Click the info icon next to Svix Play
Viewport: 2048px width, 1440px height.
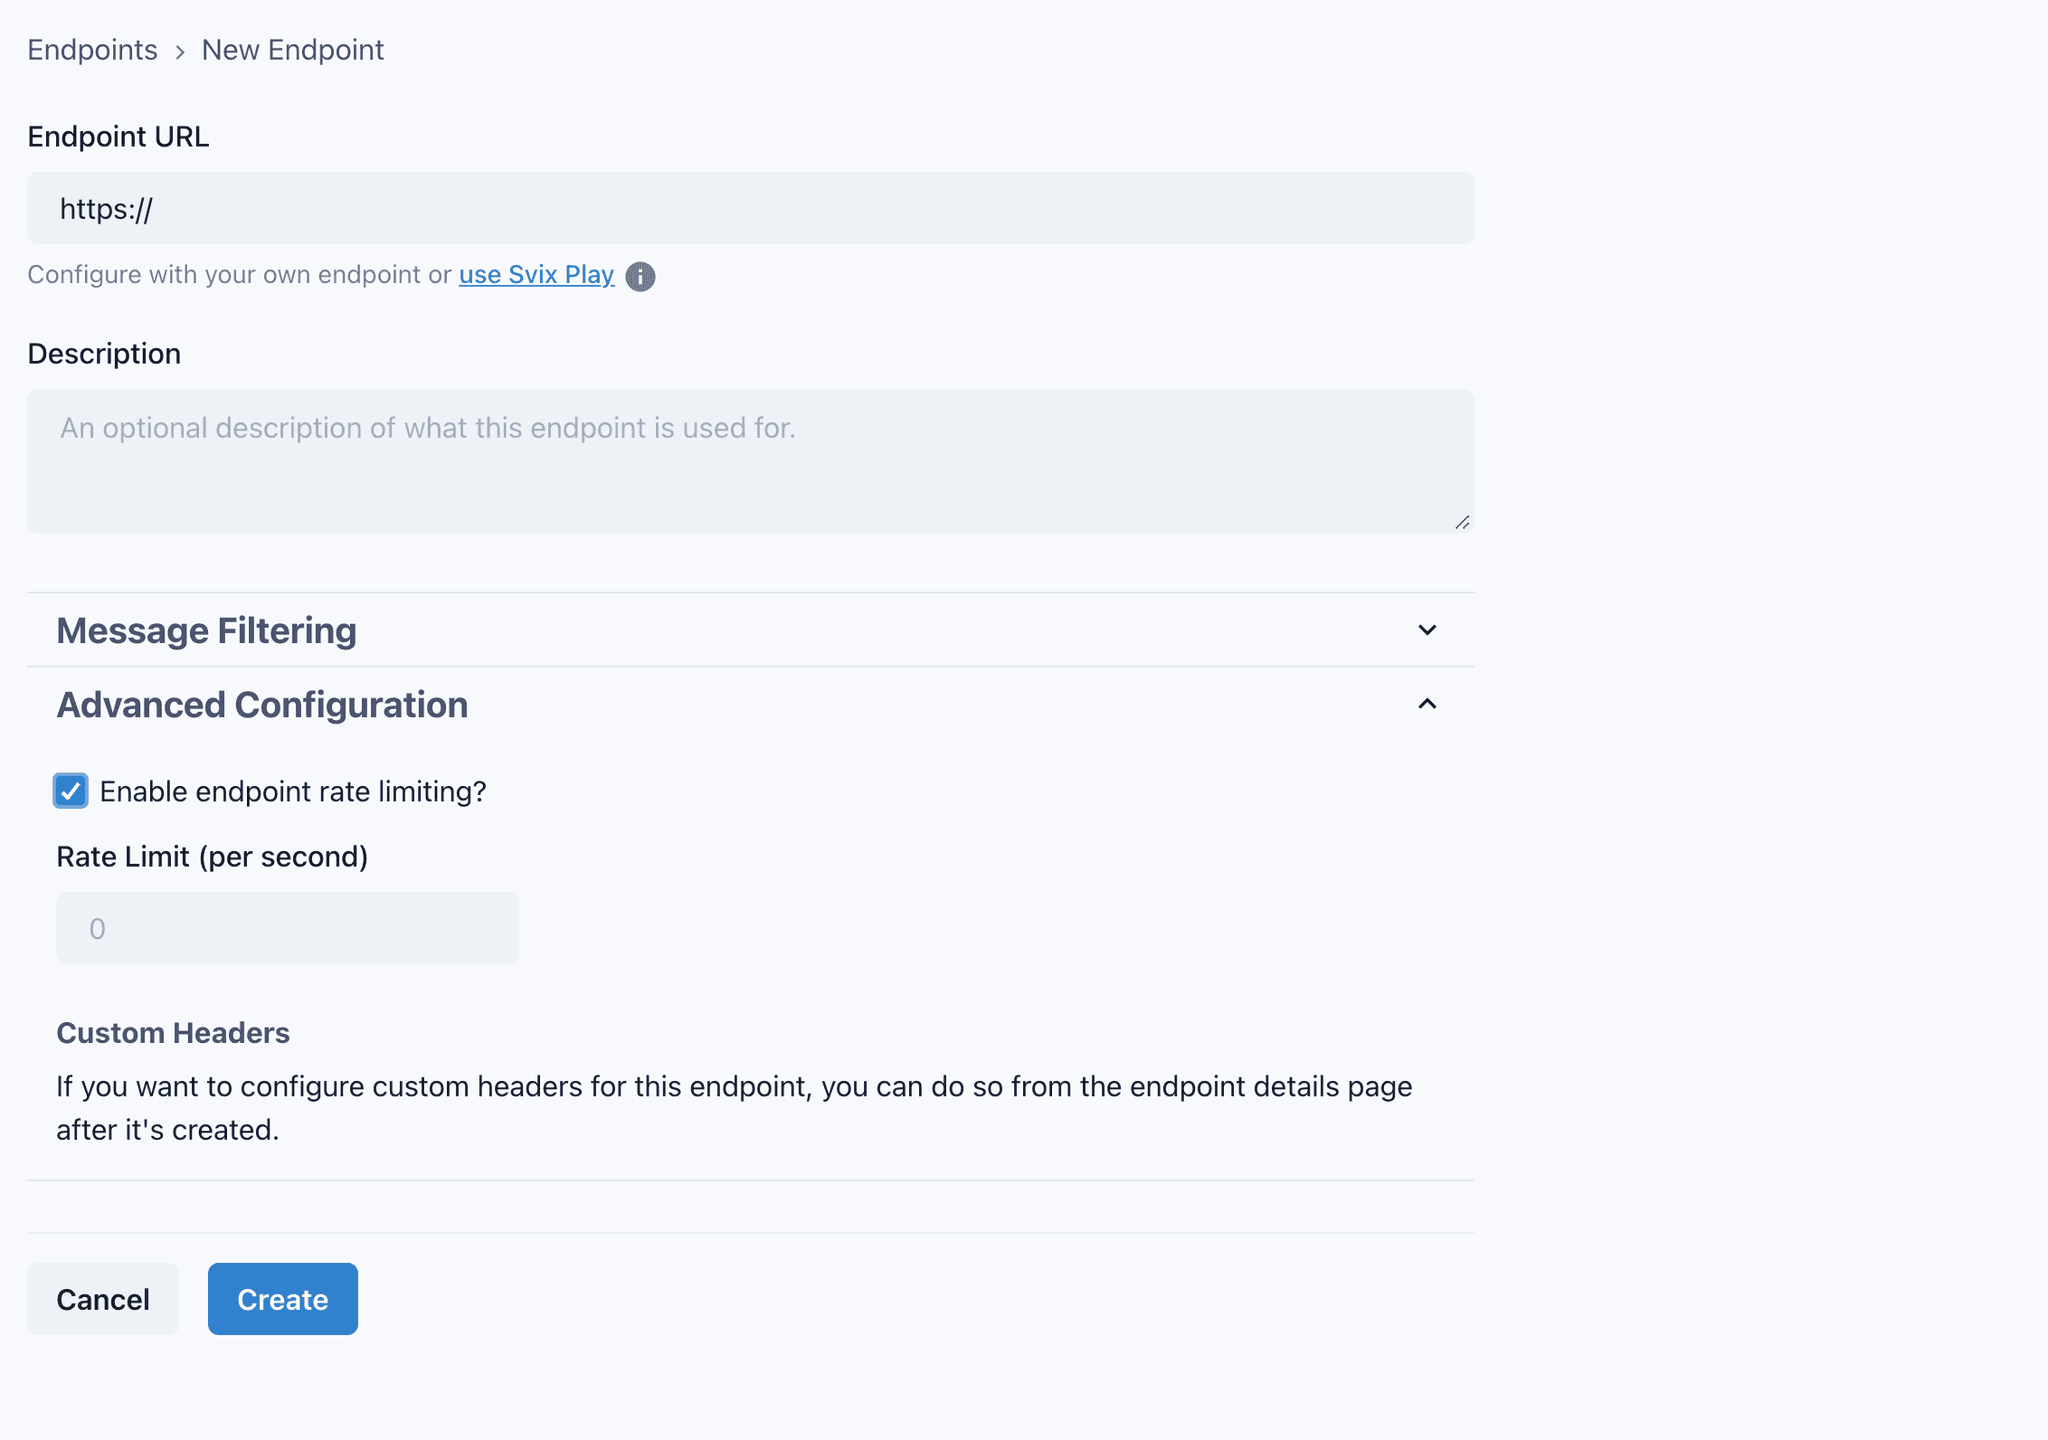click(x=640, y=276)
